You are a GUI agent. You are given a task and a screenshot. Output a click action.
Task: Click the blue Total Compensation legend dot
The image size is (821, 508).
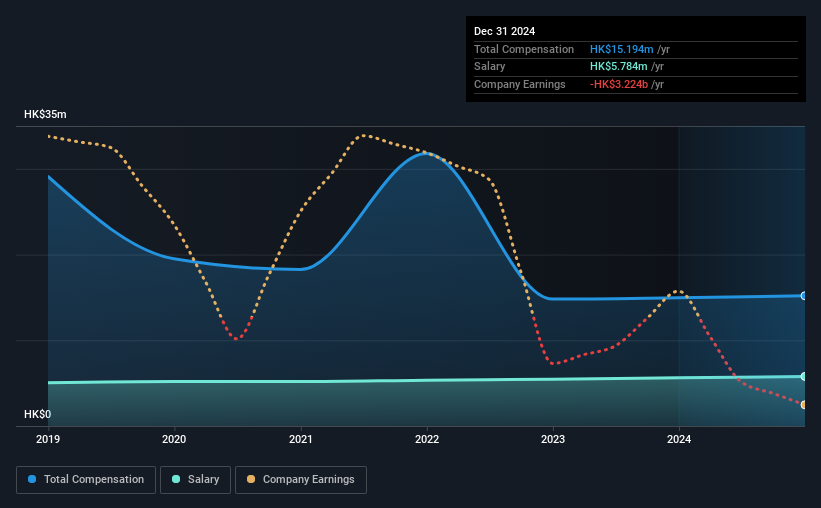[x=32, y=479]
